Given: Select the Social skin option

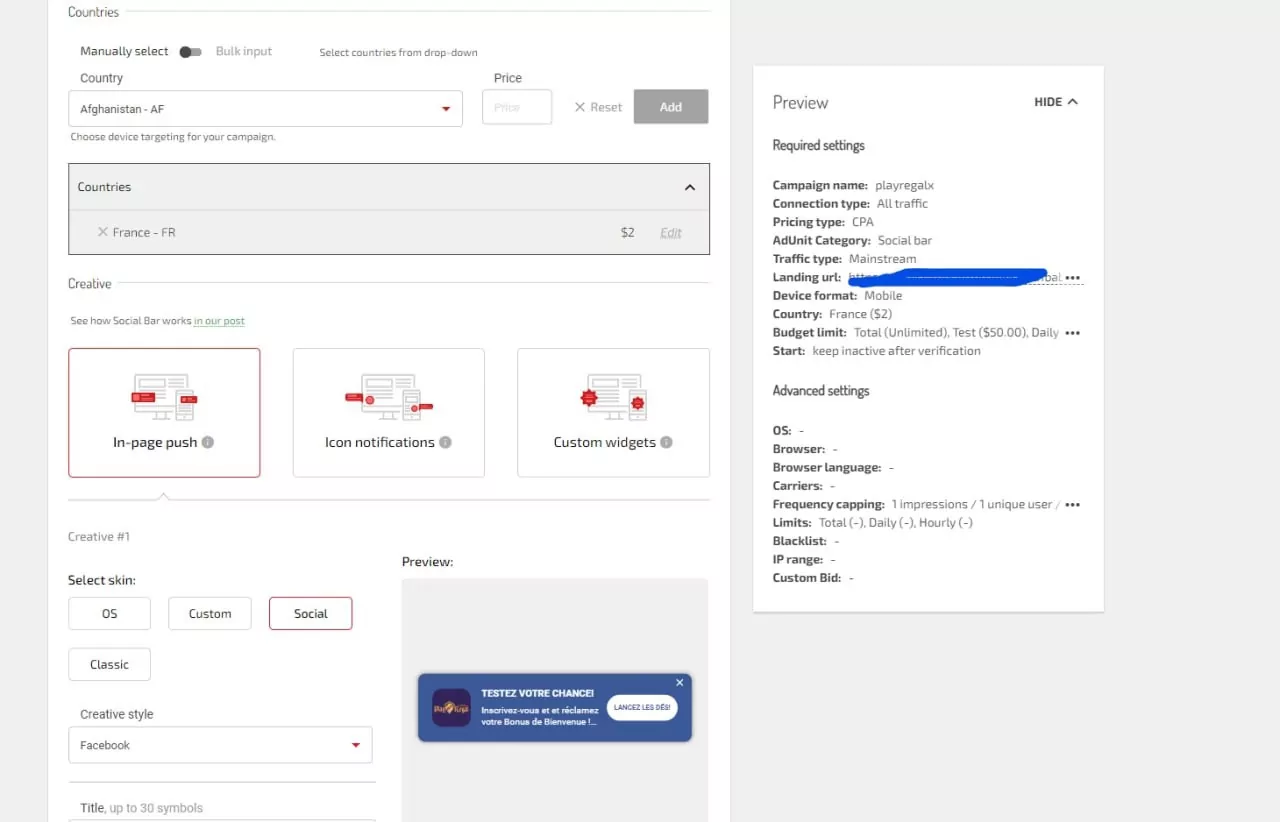Looking at the screenshot, I should (x=310, y=613).
